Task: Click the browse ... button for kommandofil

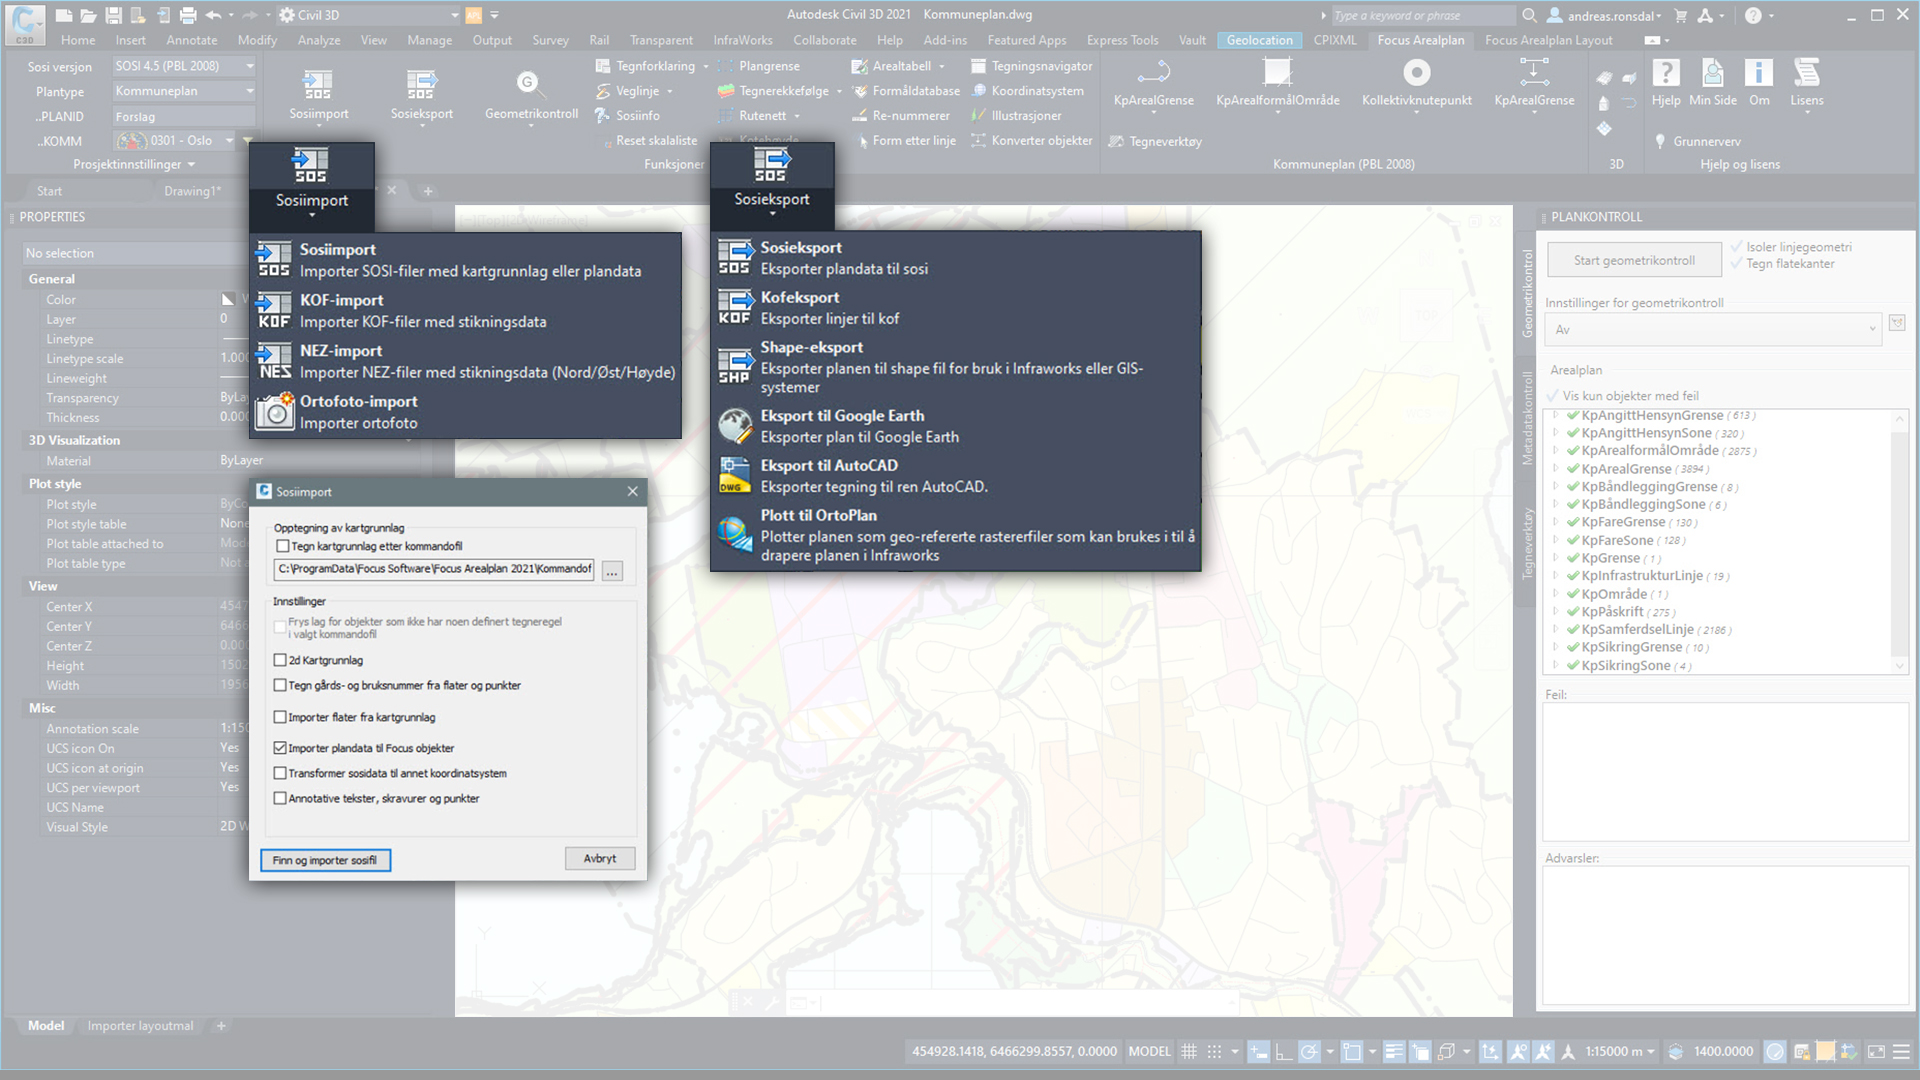Action: pos(612,571)
